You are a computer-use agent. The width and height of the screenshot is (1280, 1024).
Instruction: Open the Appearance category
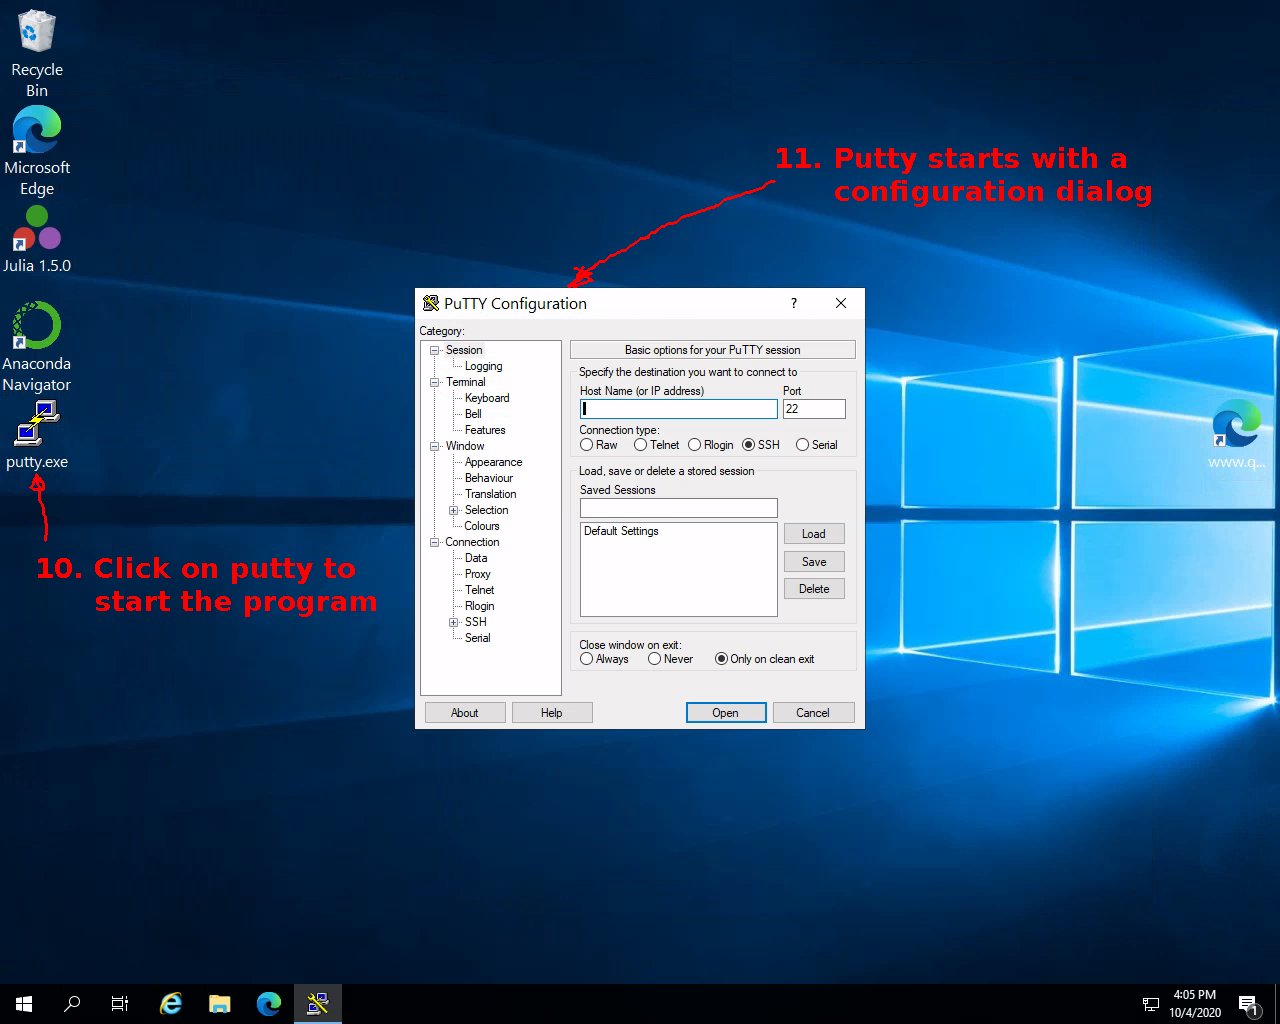pos(493,462)
